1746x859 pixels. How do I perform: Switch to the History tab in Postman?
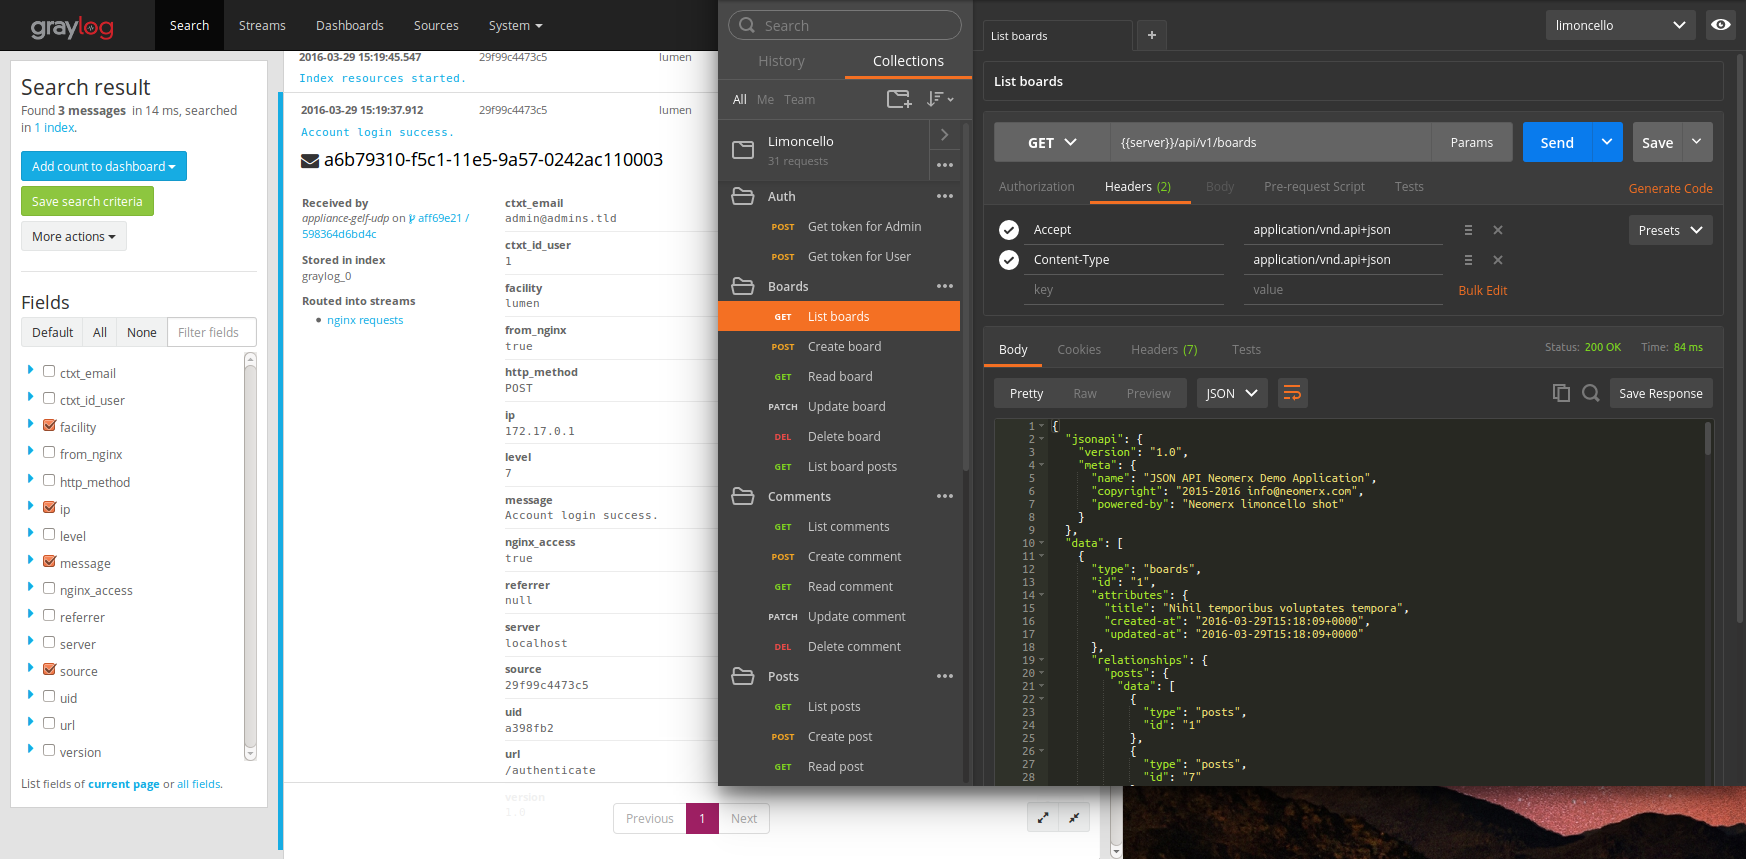point(781,61)
